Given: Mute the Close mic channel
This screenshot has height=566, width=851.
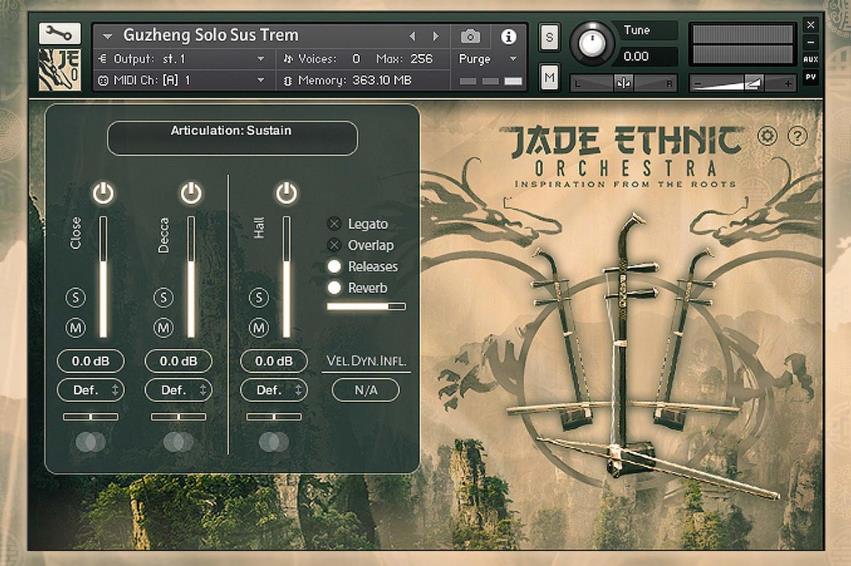Looking at the screenshot, I should [x=75, y=328].
